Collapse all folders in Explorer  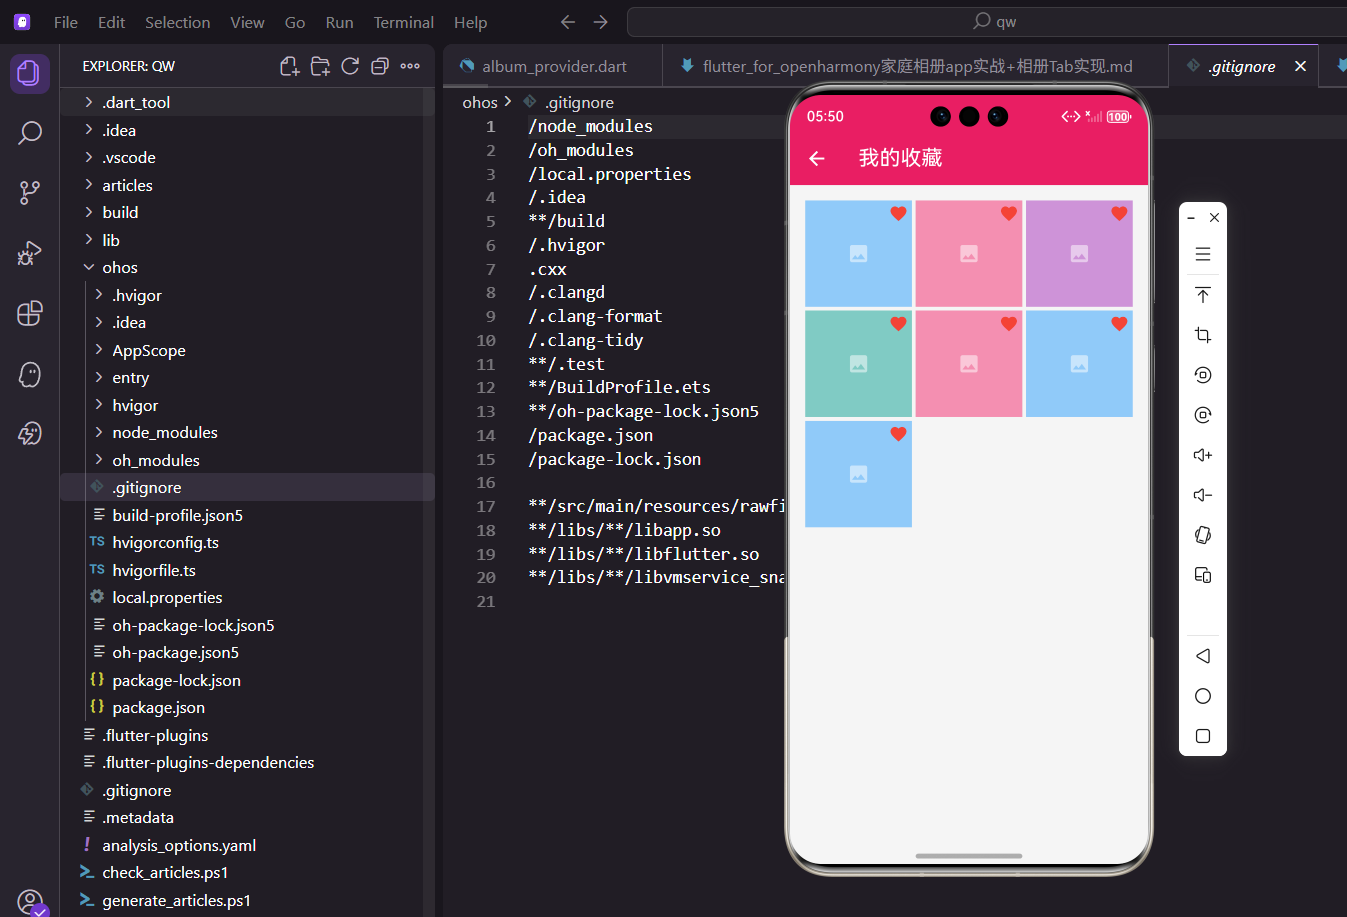380,66
